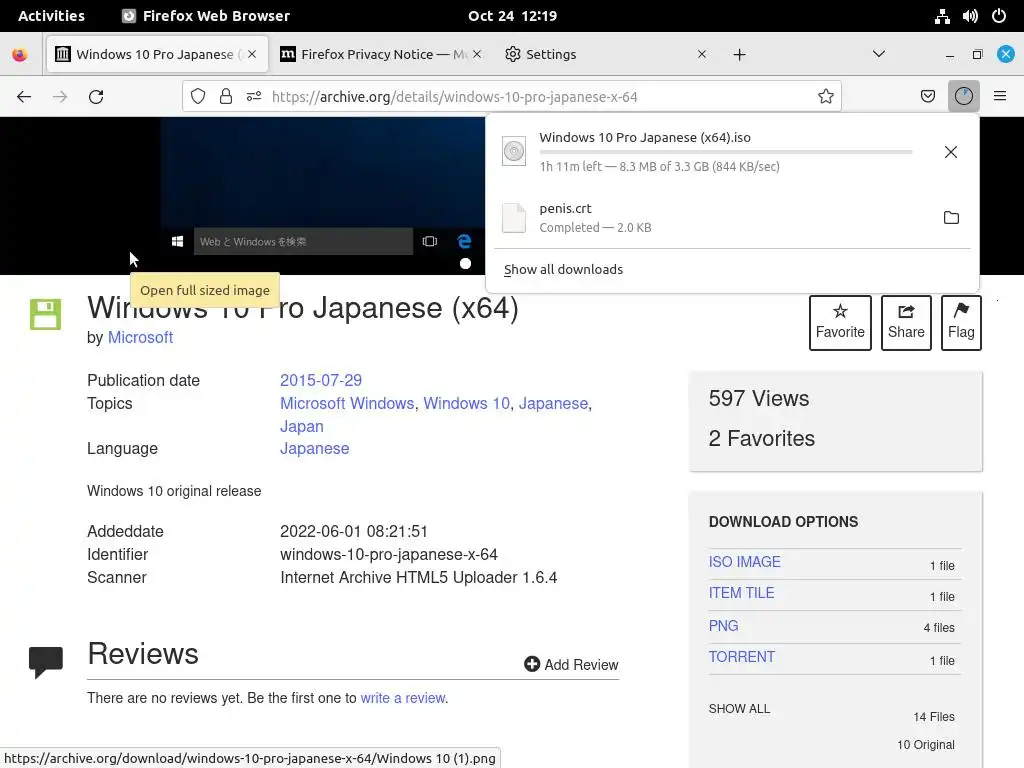Open the tracking protection shield icon
This screenshot has height=768, width=1024.
tap(198, 97)
